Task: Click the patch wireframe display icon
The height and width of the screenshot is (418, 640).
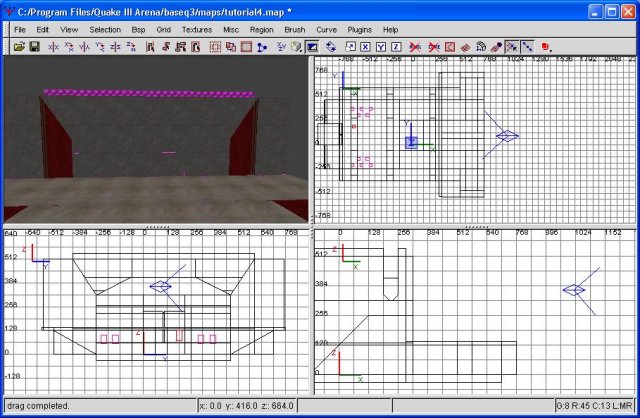Action: (x=465, y=47)
